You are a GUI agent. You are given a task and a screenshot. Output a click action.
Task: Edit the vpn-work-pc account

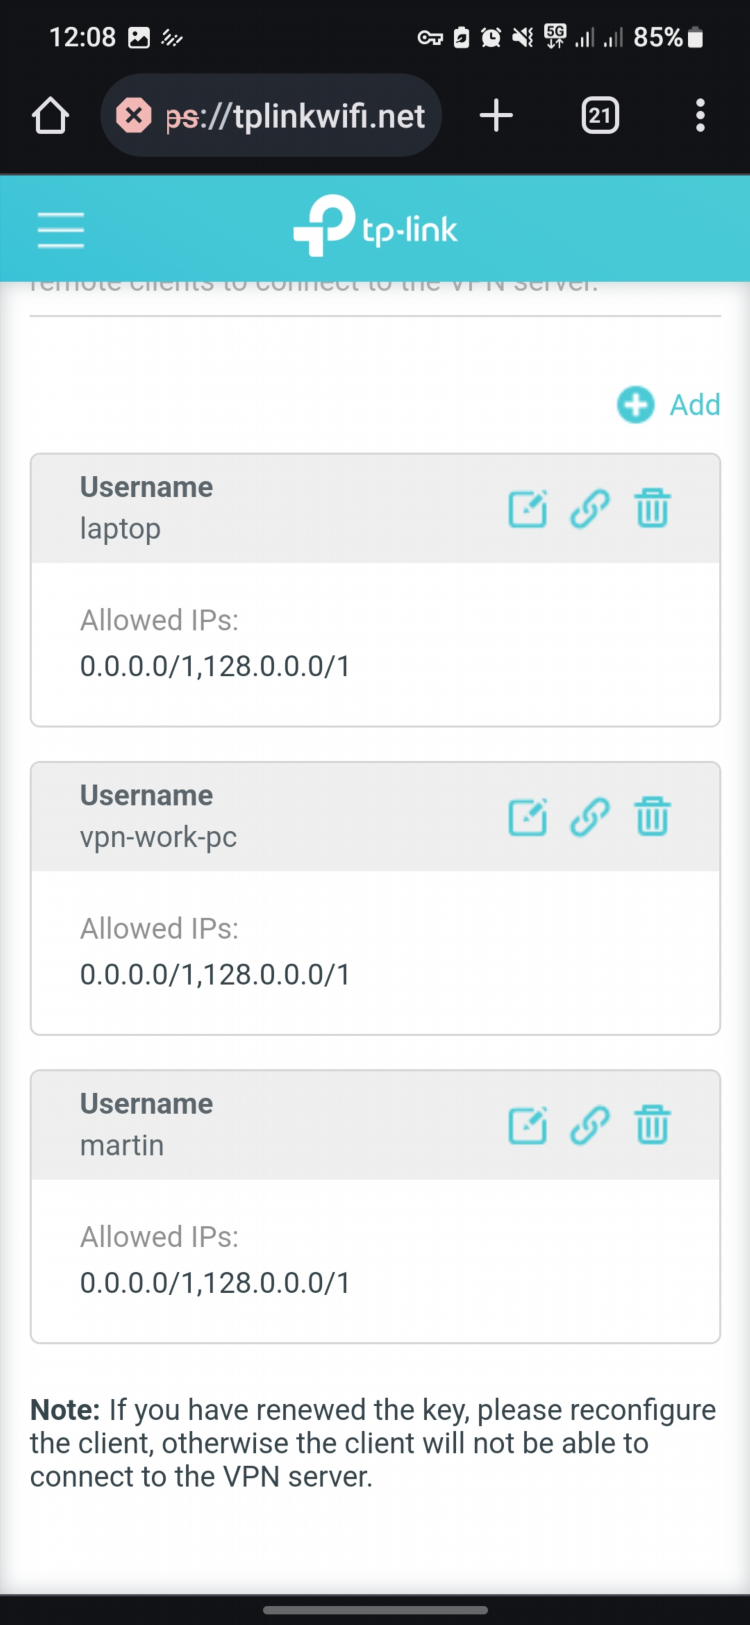point(528,817)
